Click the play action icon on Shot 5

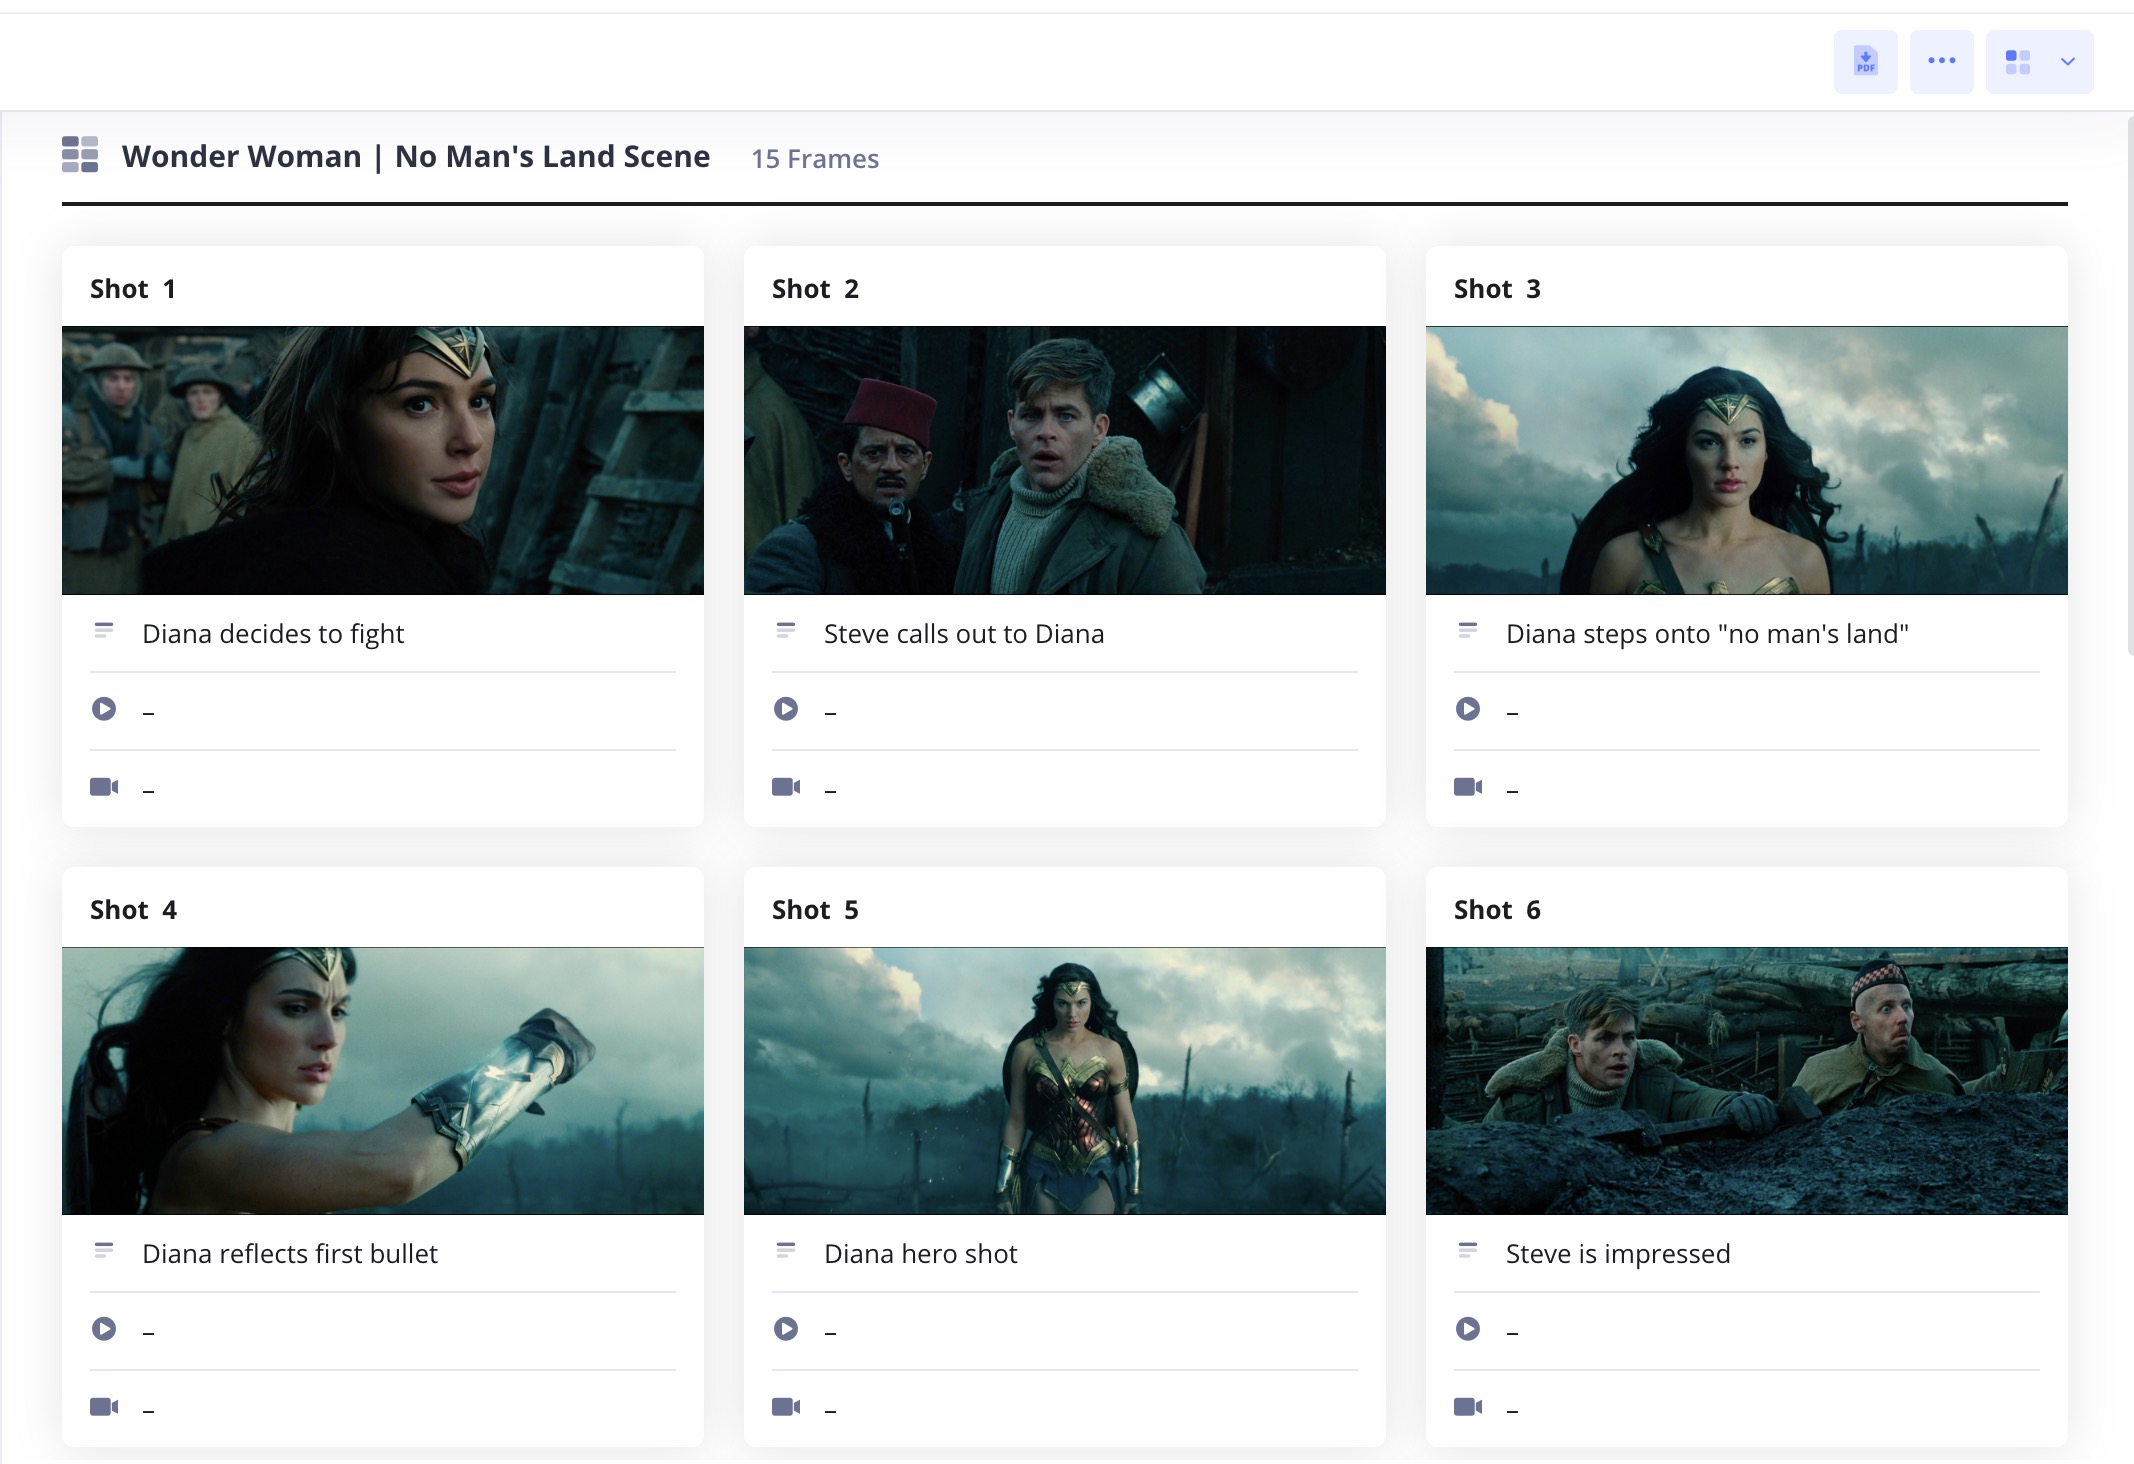(786, 1329)
